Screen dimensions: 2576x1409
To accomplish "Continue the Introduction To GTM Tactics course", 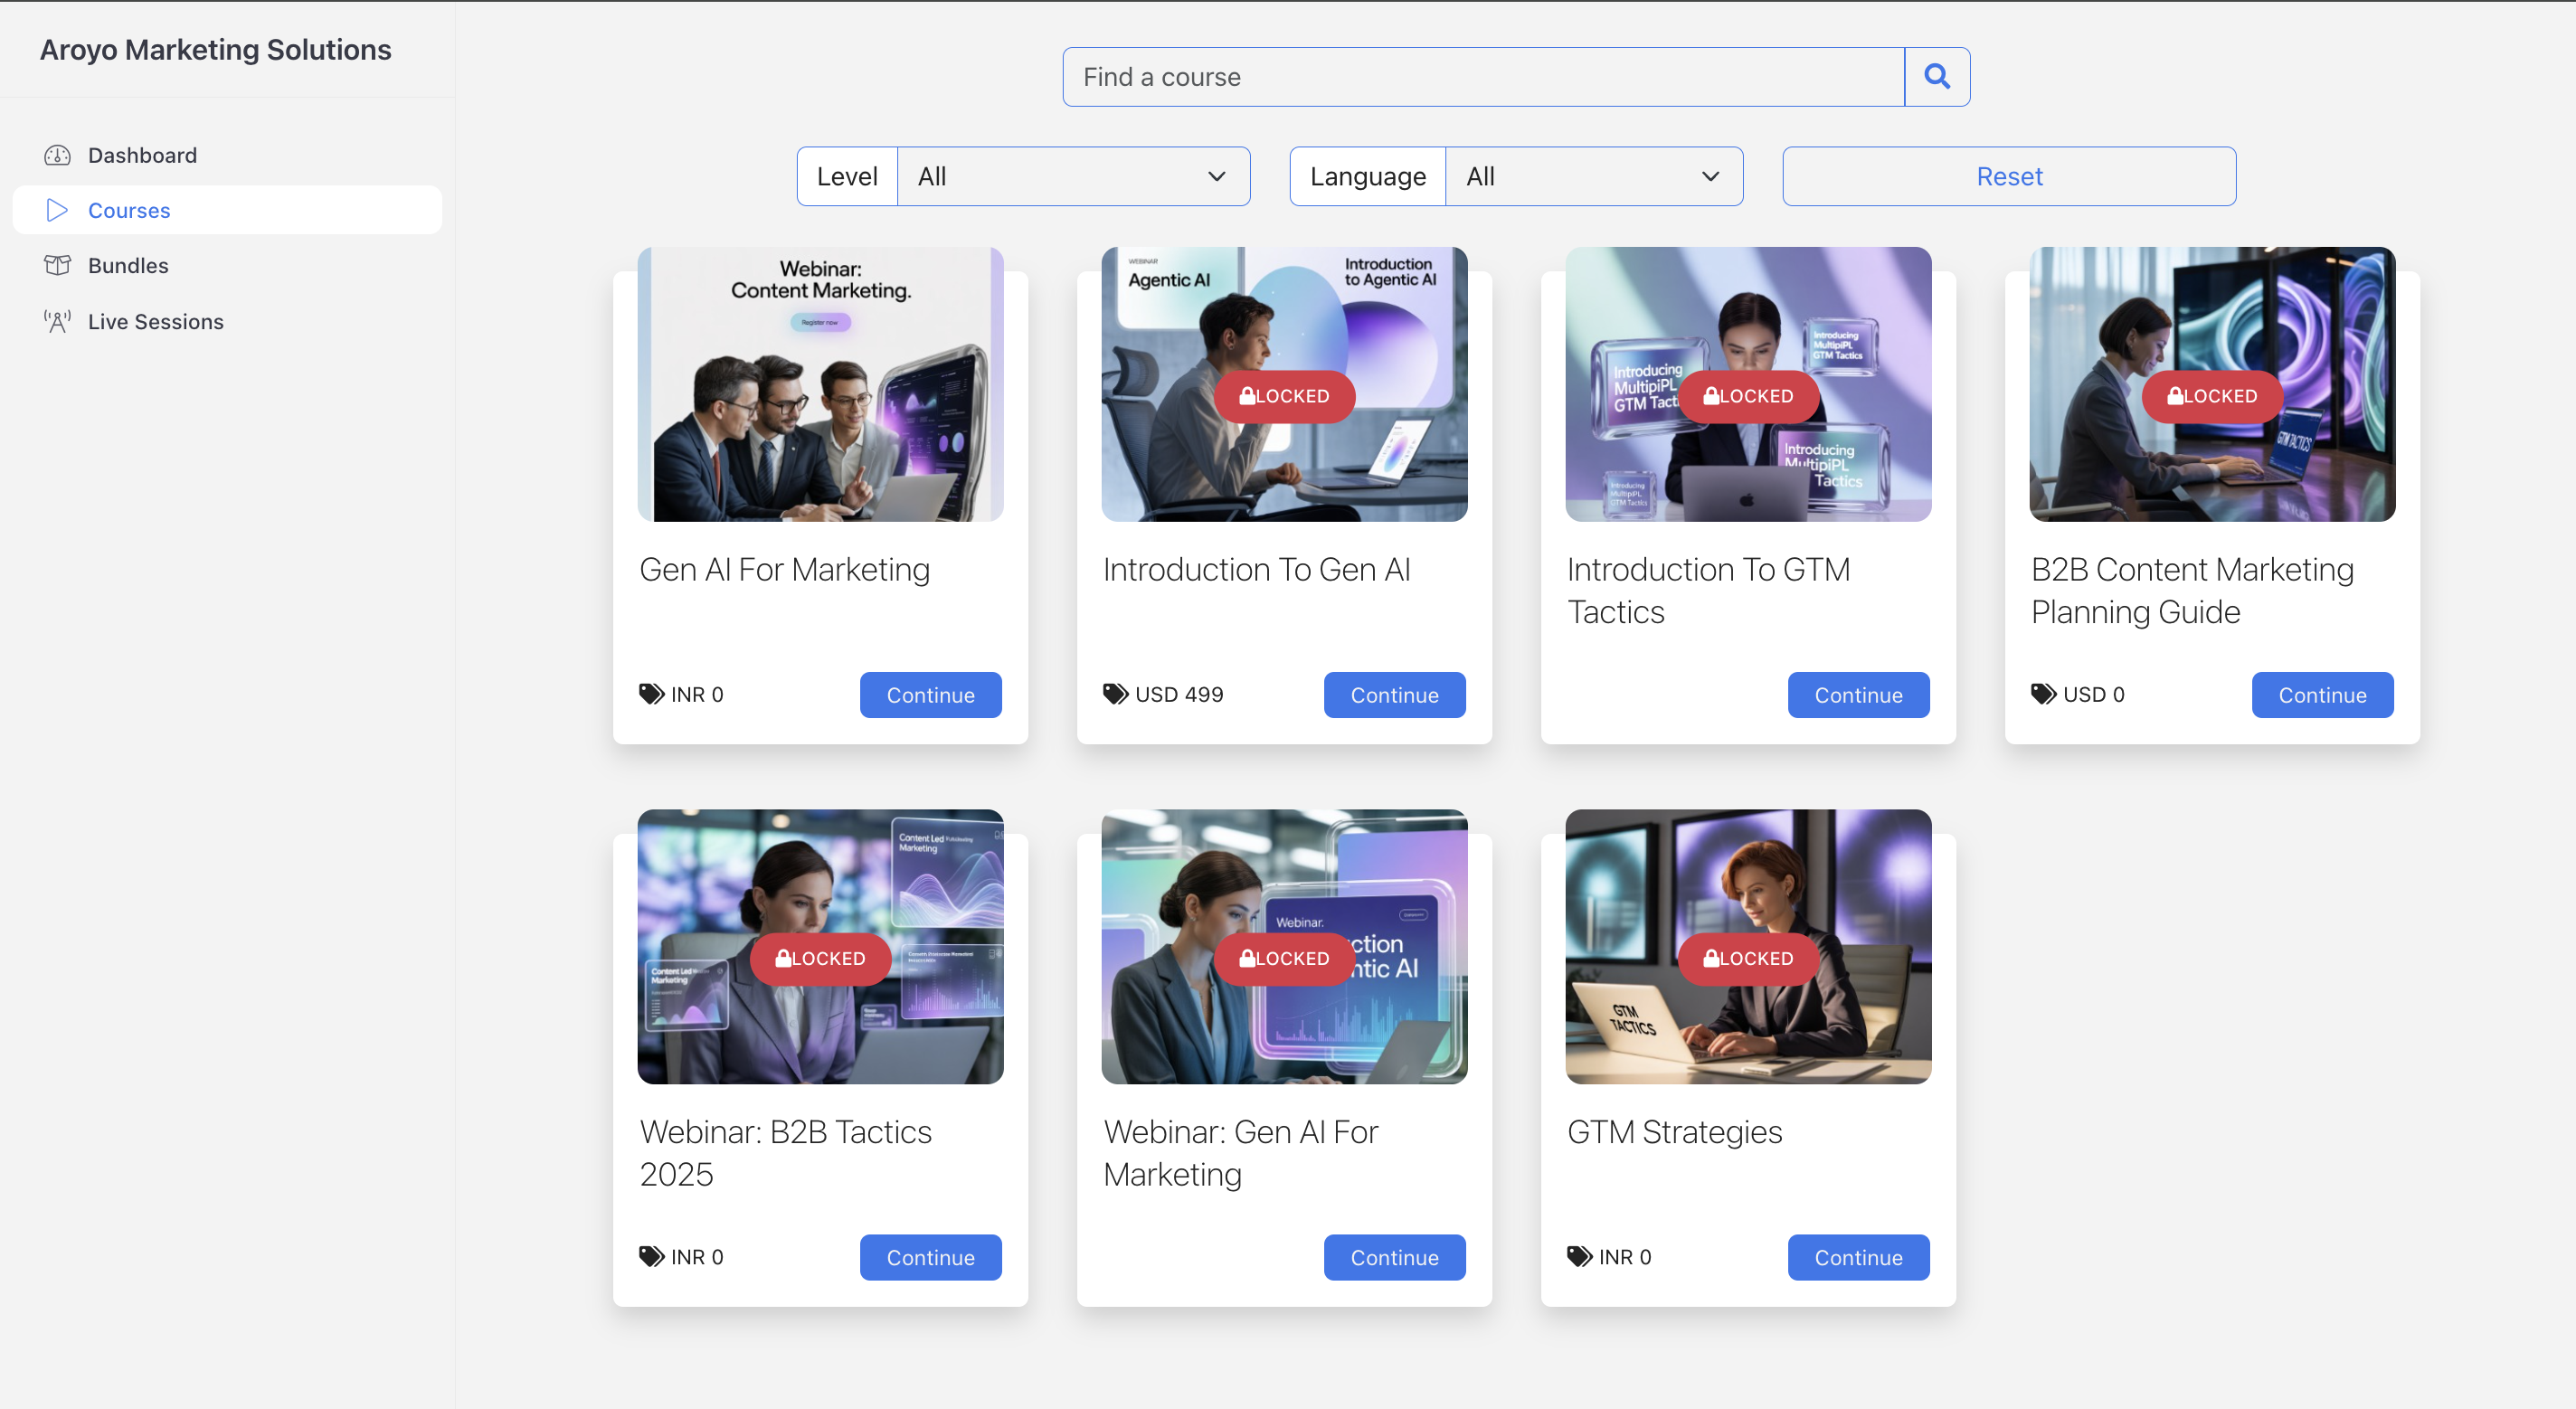I will click(x=1858, y=695).
